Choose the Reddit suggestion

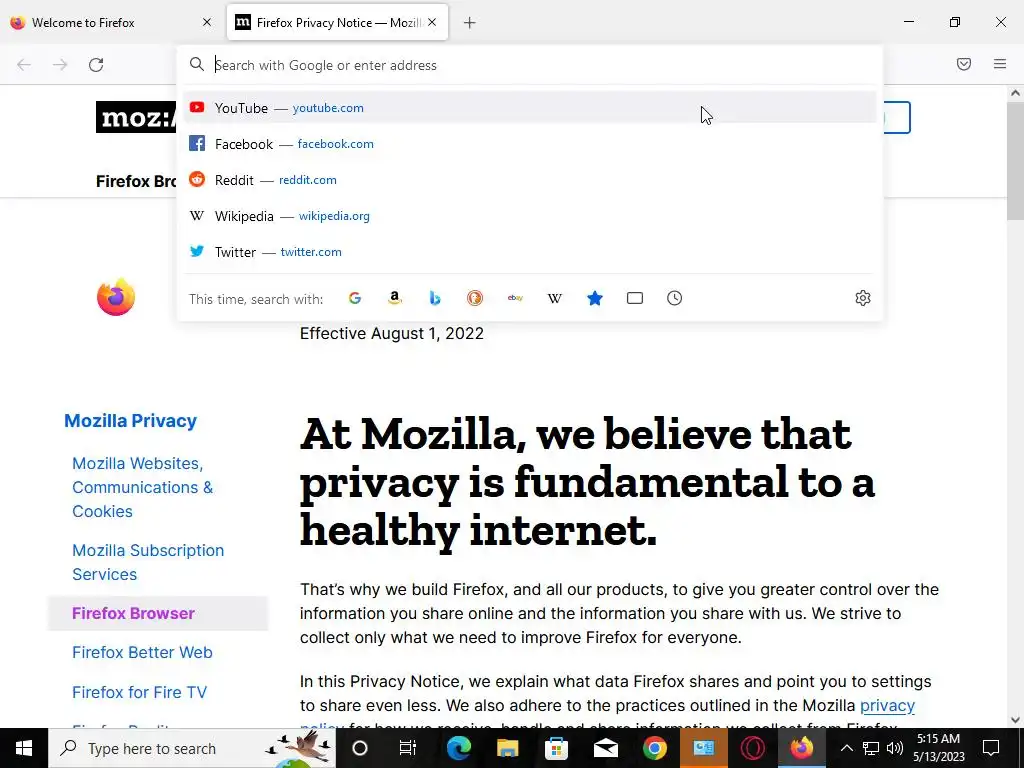[x=529, y=180]
